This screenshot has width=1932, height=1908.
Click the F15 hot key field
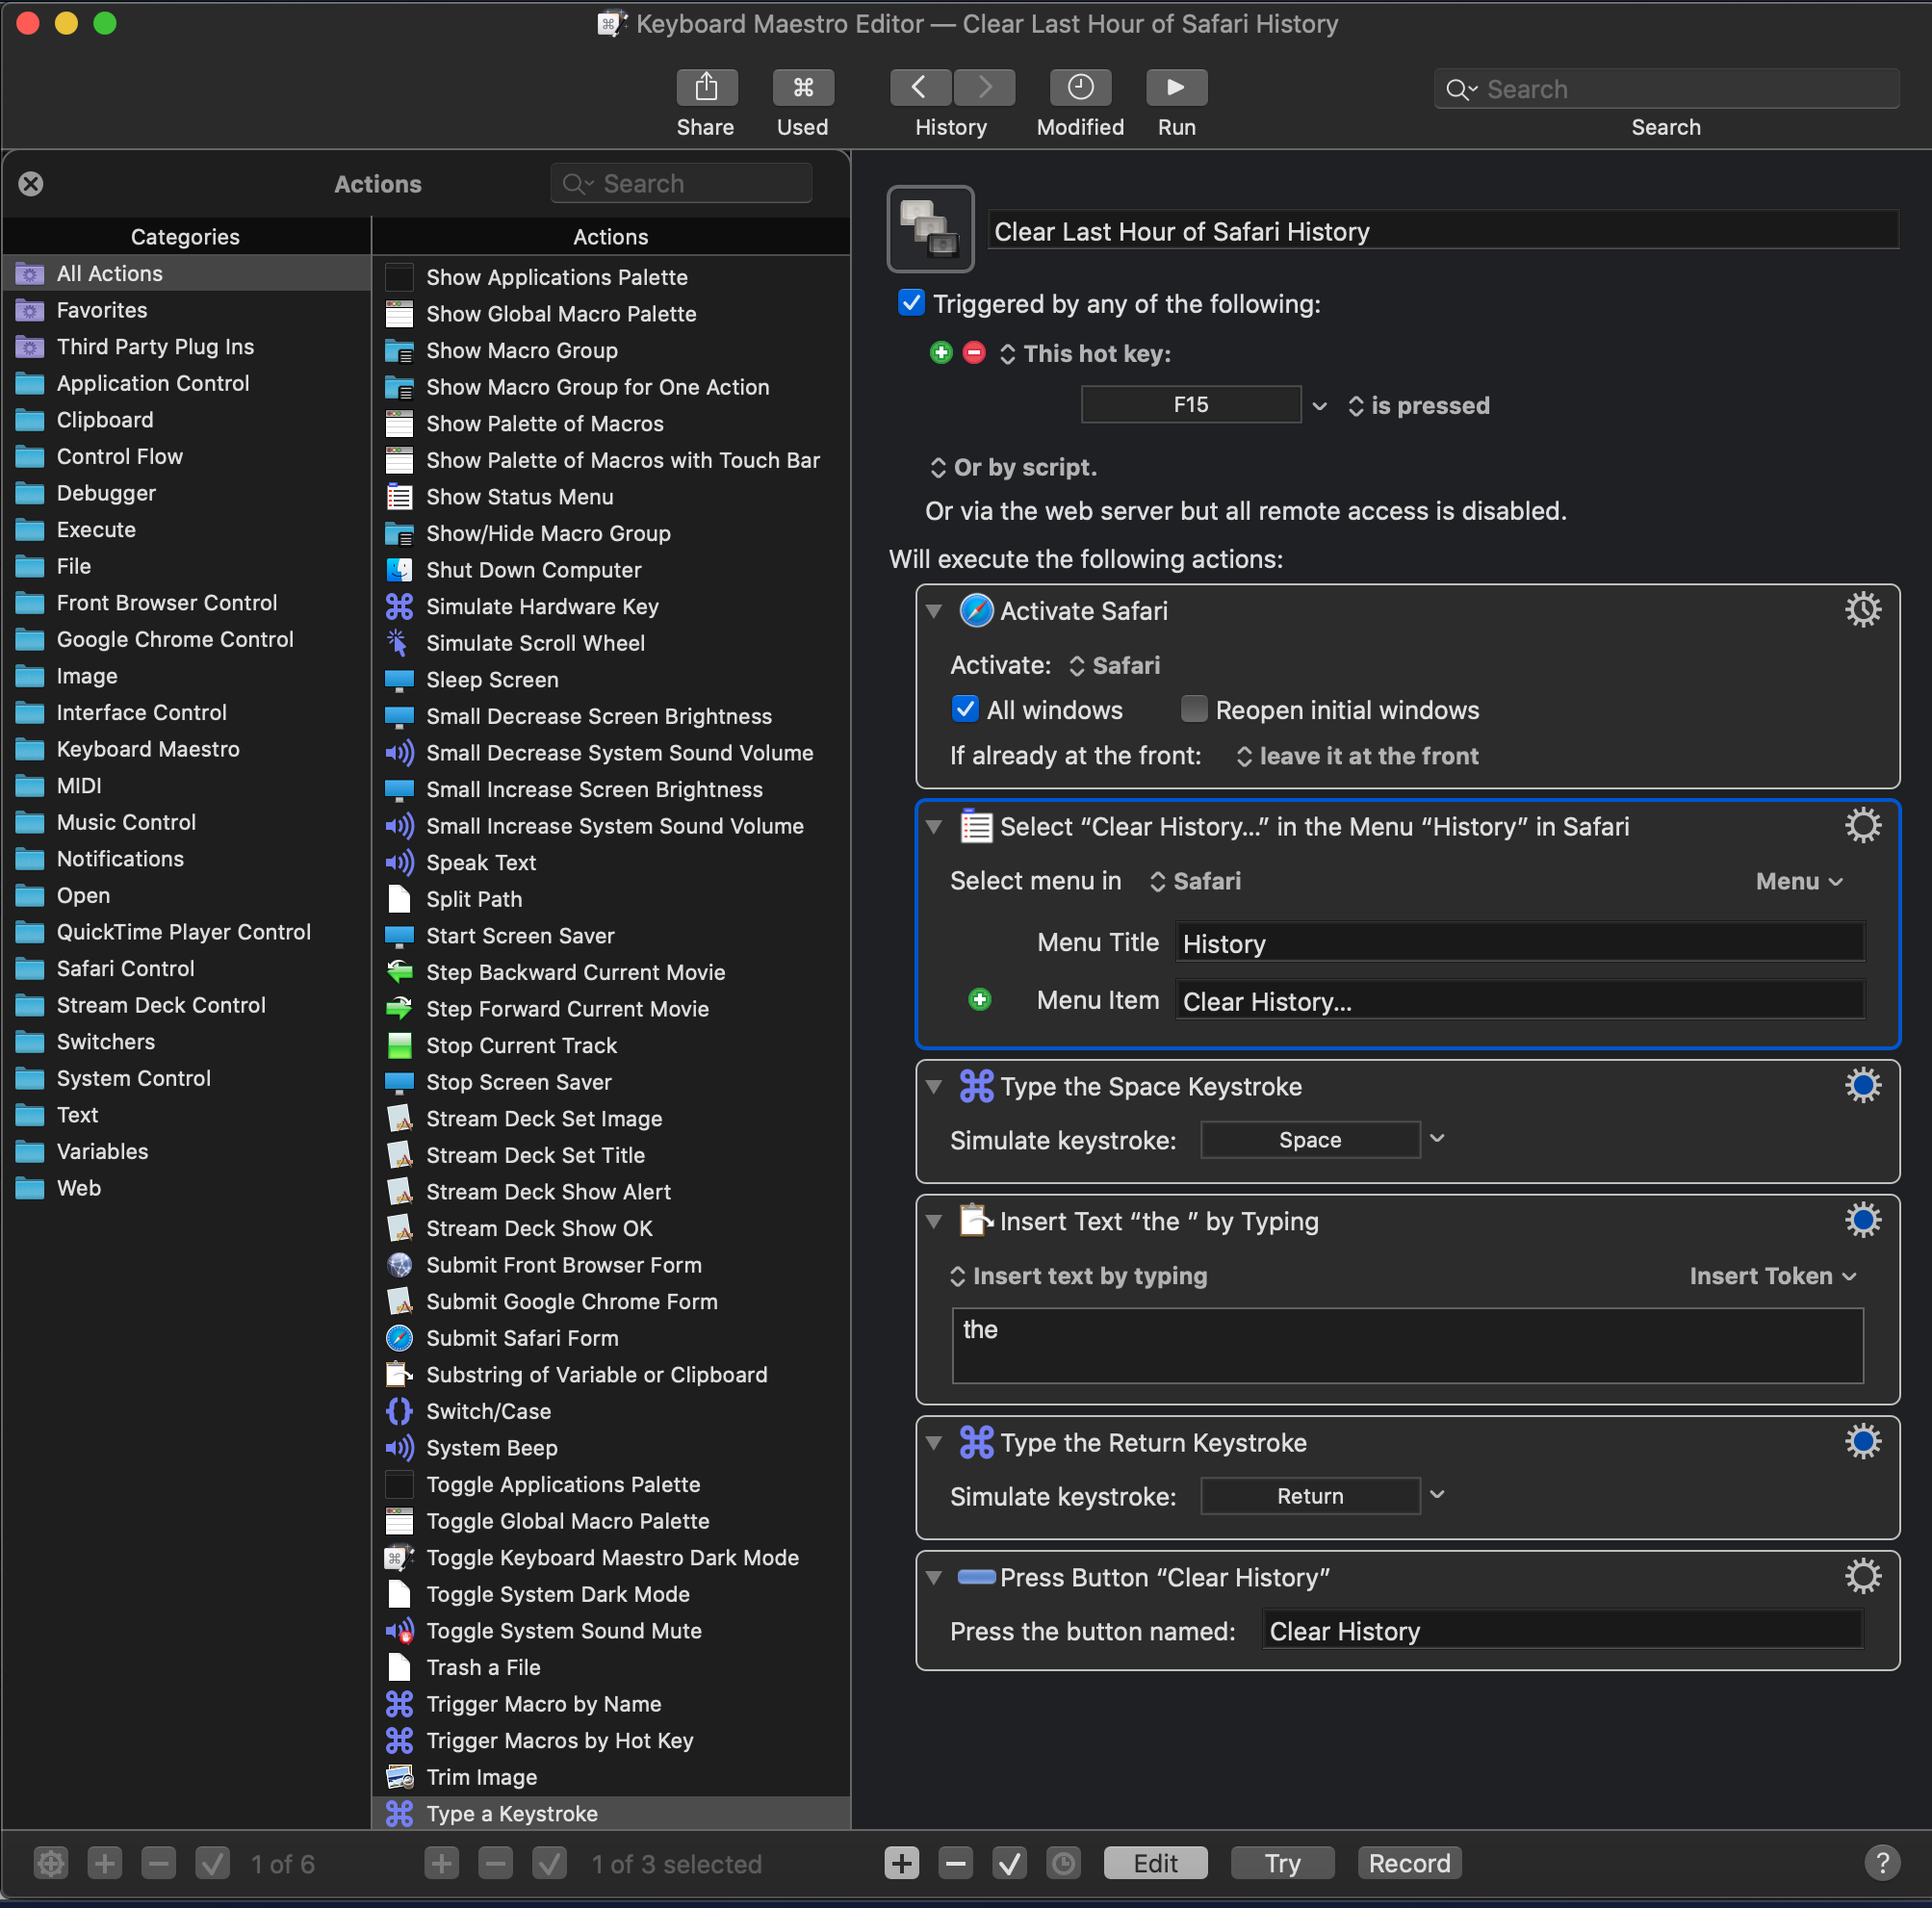pos(1190,405)
